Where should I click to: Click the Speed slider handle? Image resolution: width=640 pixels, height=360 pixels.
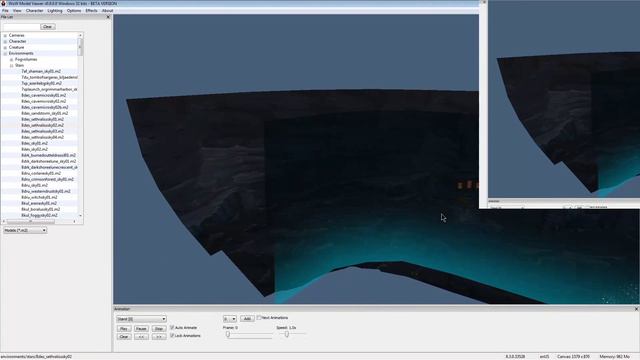[287, 334]
